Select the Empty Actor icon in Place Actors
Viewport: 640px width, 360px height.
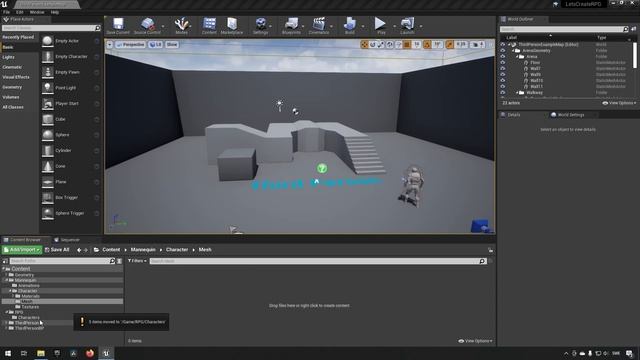click(x=47, y=41)
